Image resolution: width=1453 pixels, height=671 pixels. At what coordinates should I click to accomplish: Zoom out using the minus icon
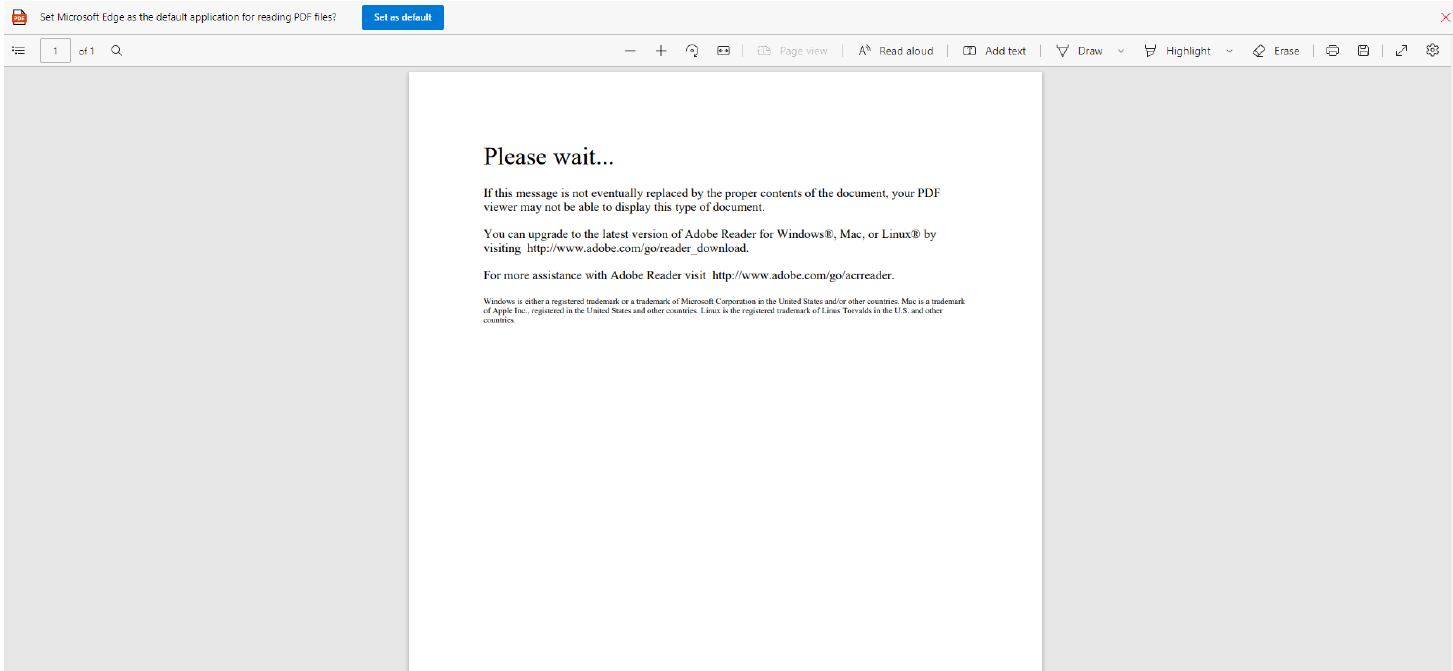pyautogui.click(x=630, y=51)
